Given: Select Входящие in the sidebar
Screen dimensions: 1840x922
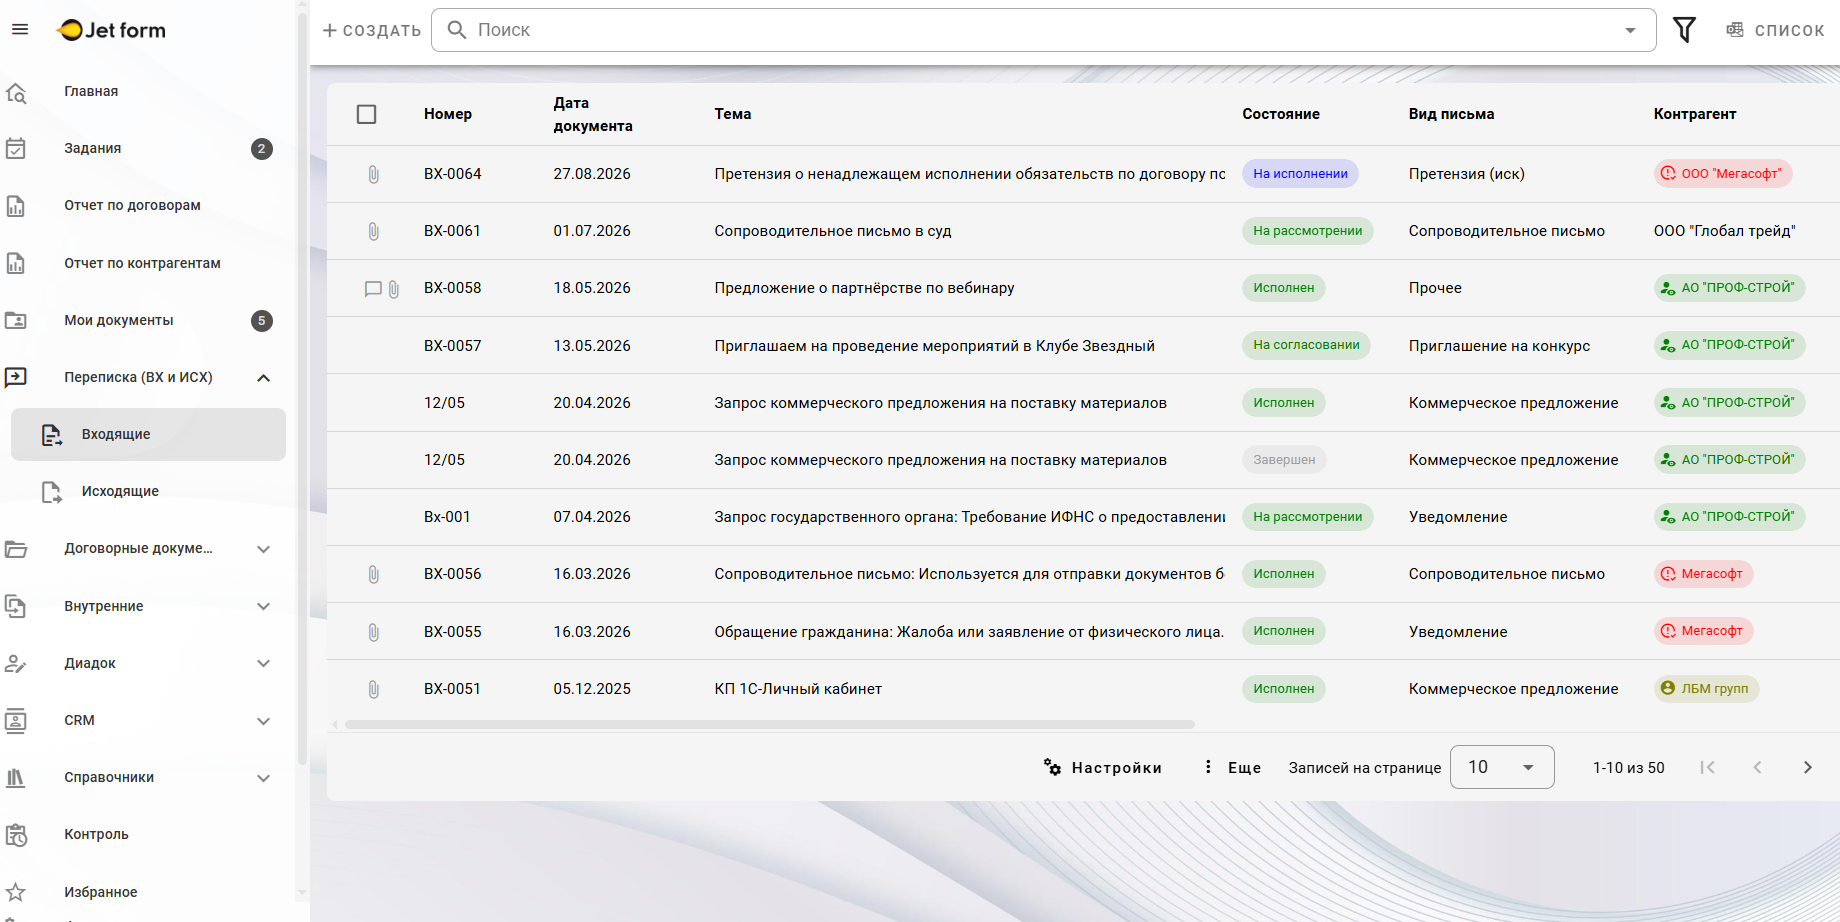Looking at the screenshot, I should pos(148,434).
